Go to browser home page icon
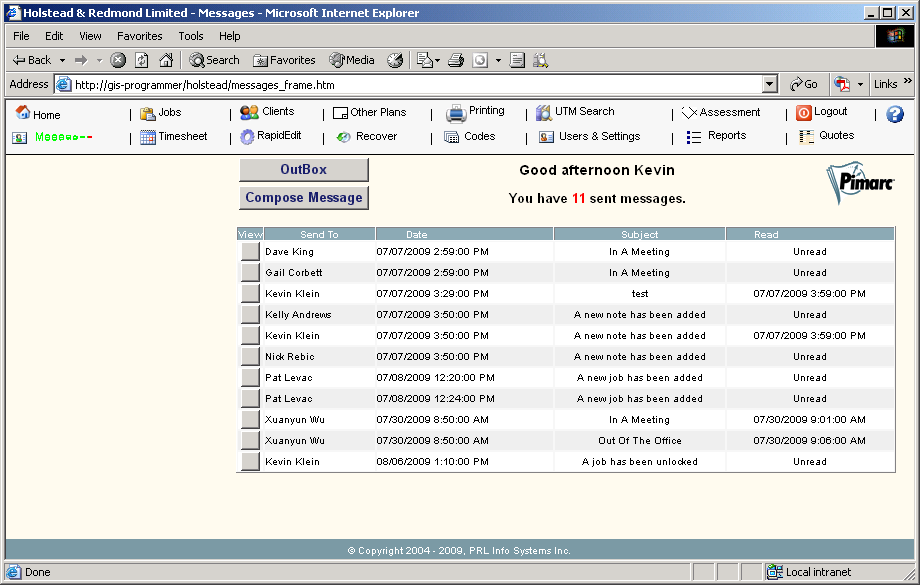The height and width of the screenshot is (585, 920). [166, 60]
